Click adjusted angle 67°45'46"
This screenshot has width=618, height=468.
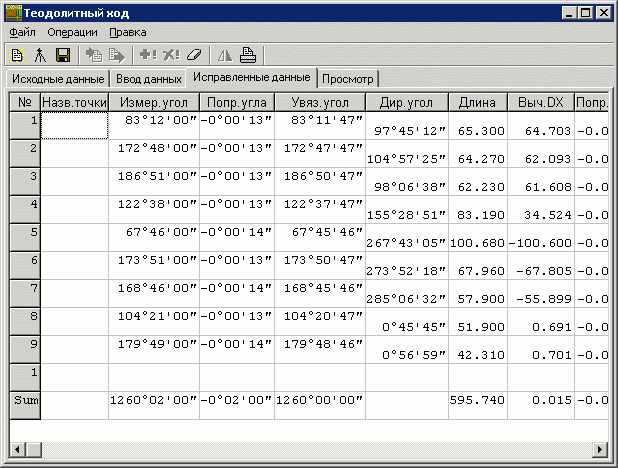(327, 232)
